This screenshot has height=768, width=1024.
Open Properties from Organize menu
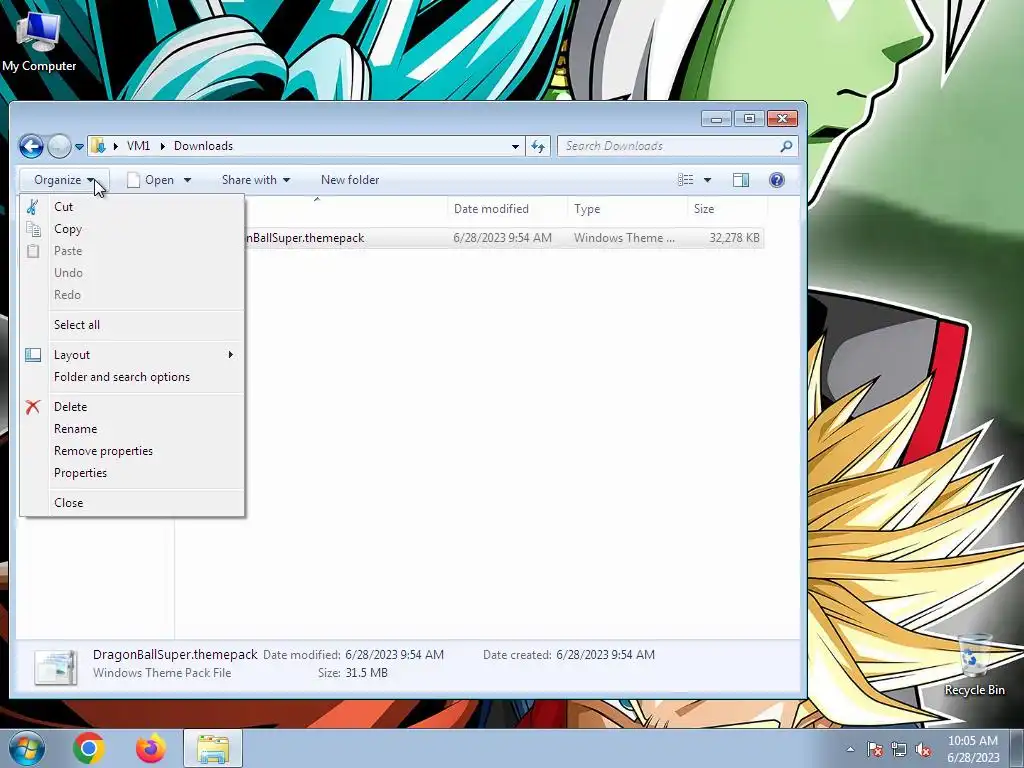[133, 473]
